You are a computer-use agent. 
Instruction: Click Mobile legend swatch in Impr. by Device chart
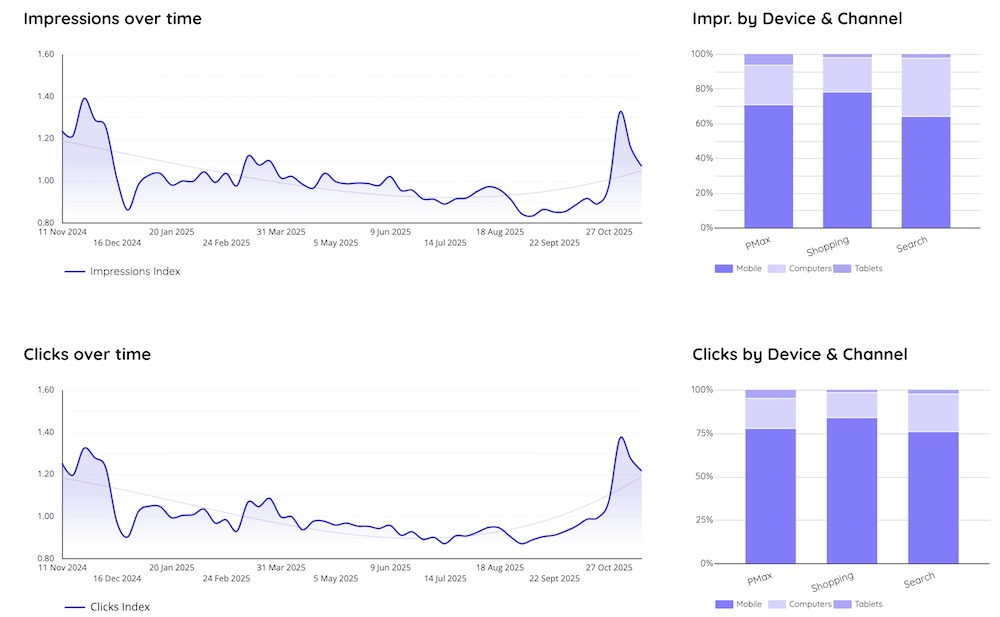pyautogui.click(x=723, y=268)
